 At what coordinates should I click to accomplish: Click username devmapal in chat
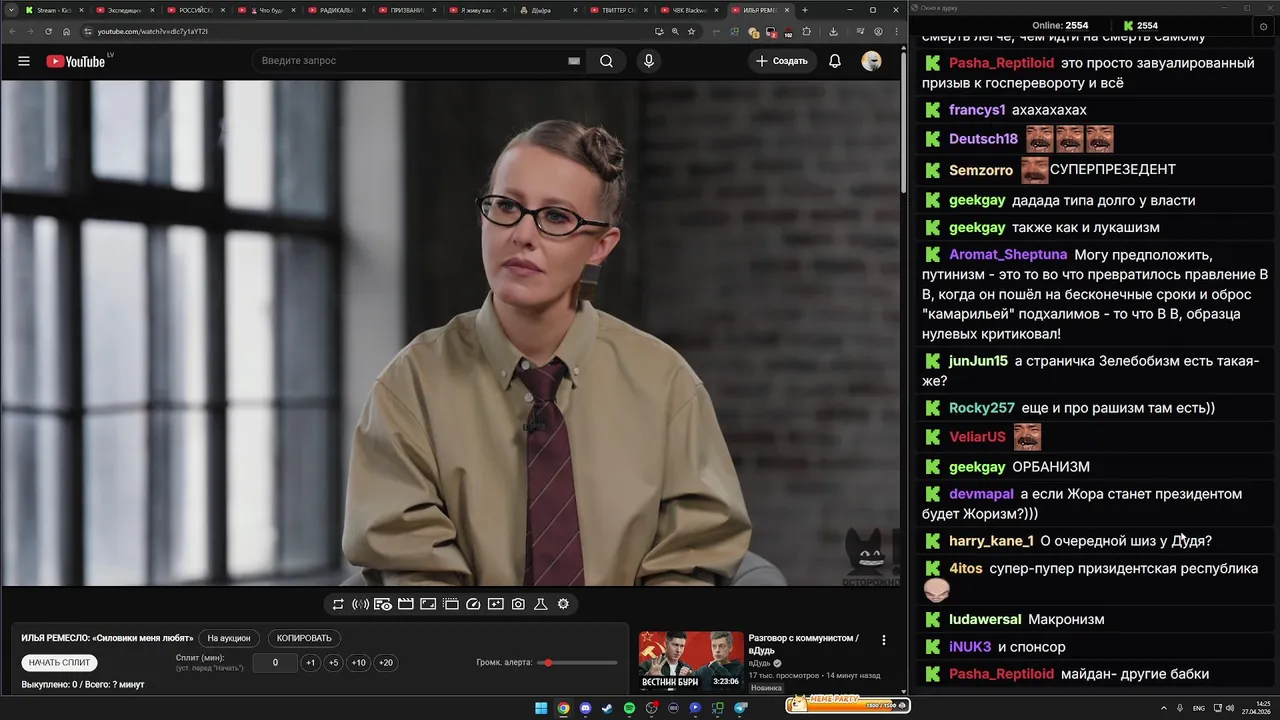[981, 494]
